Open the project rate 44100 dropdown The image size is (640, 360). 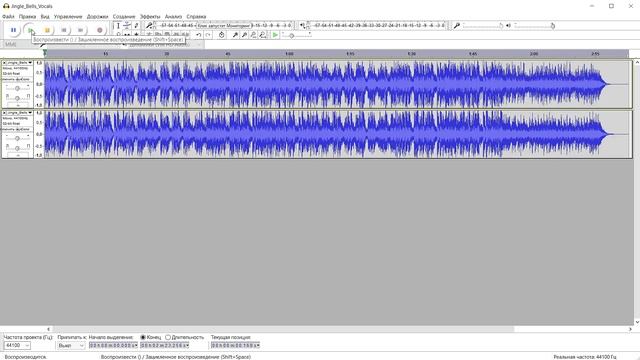[17, 345]
